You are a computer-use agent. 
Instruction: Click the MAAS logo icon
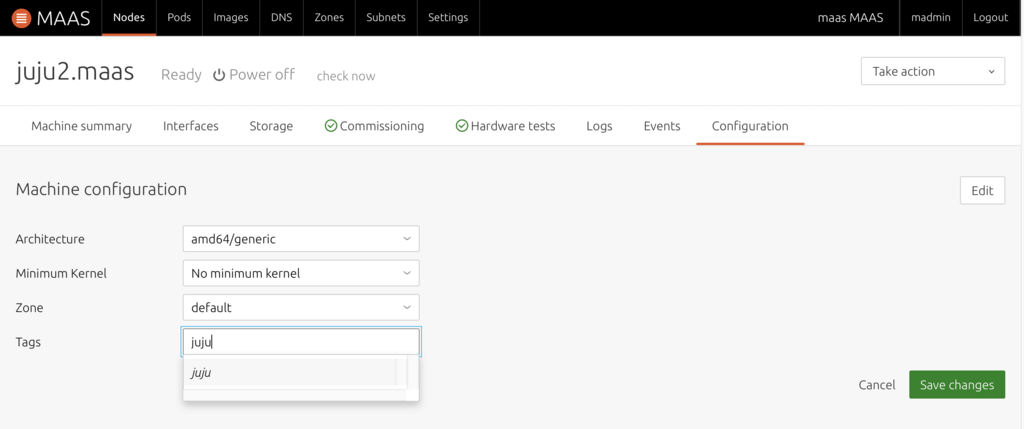pyautogui.click(x=22, y=18)
